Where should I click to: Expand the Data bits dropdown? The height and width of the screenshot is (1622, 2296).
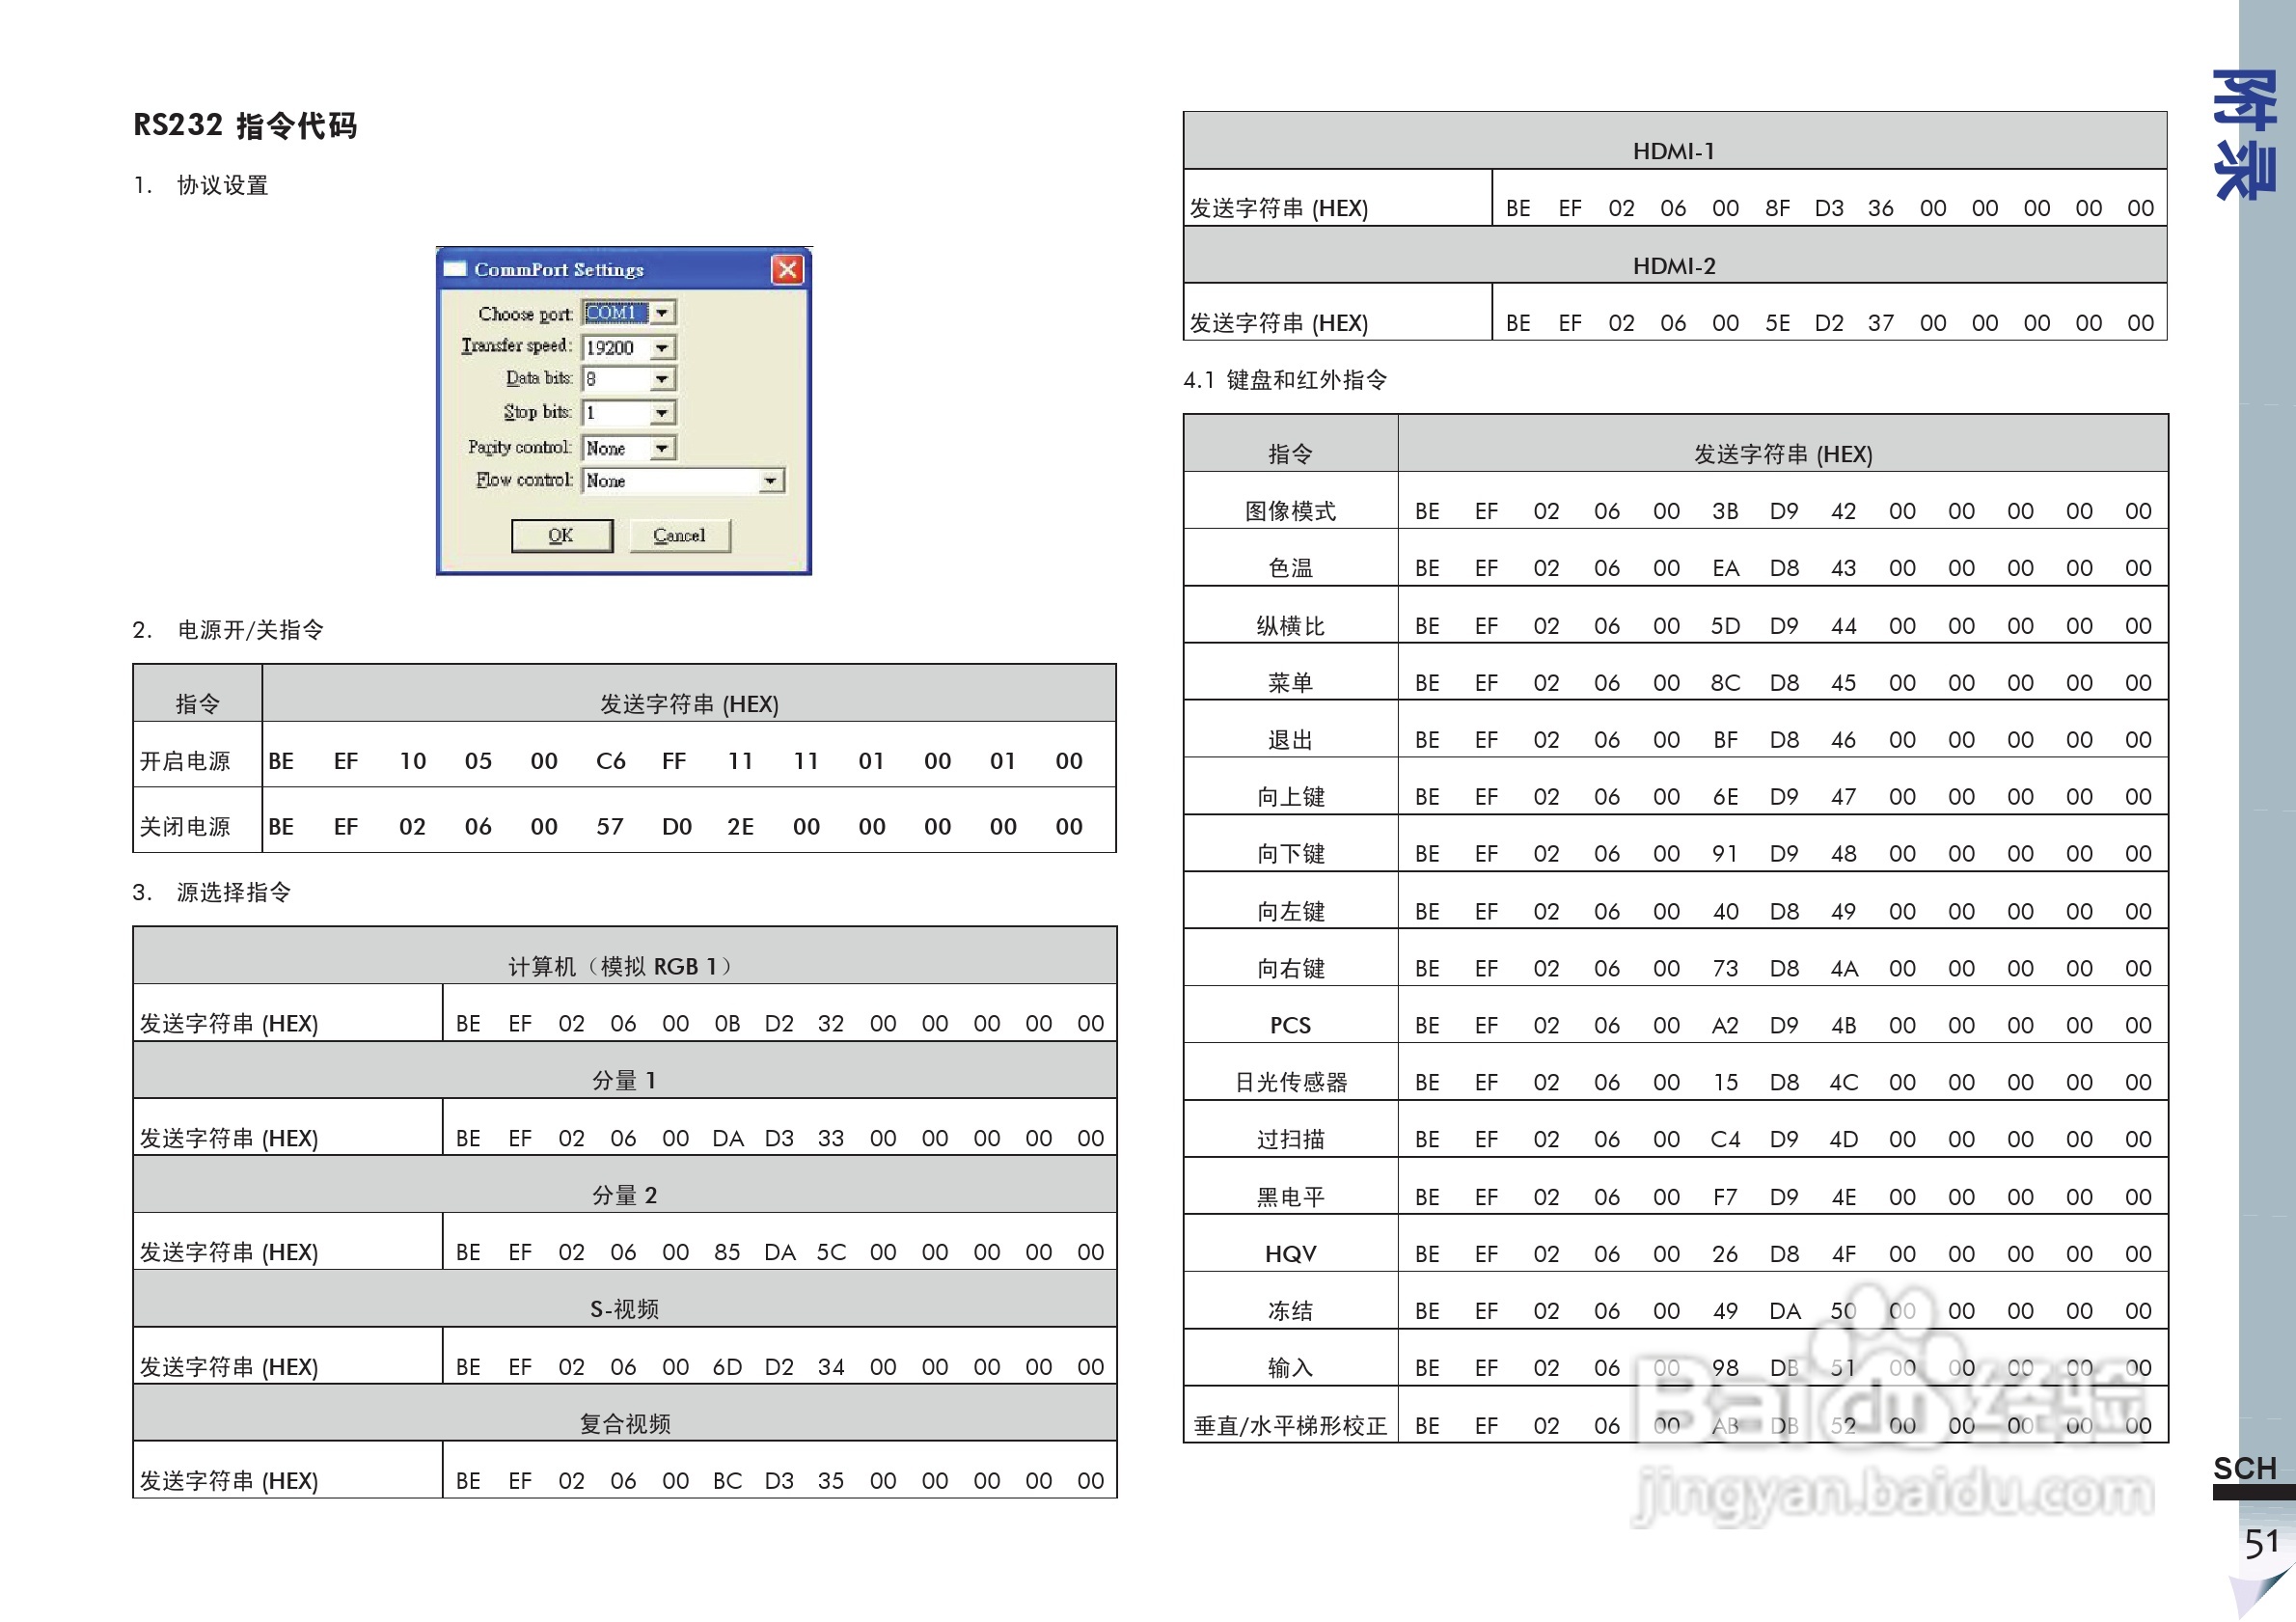click(662, 379)
